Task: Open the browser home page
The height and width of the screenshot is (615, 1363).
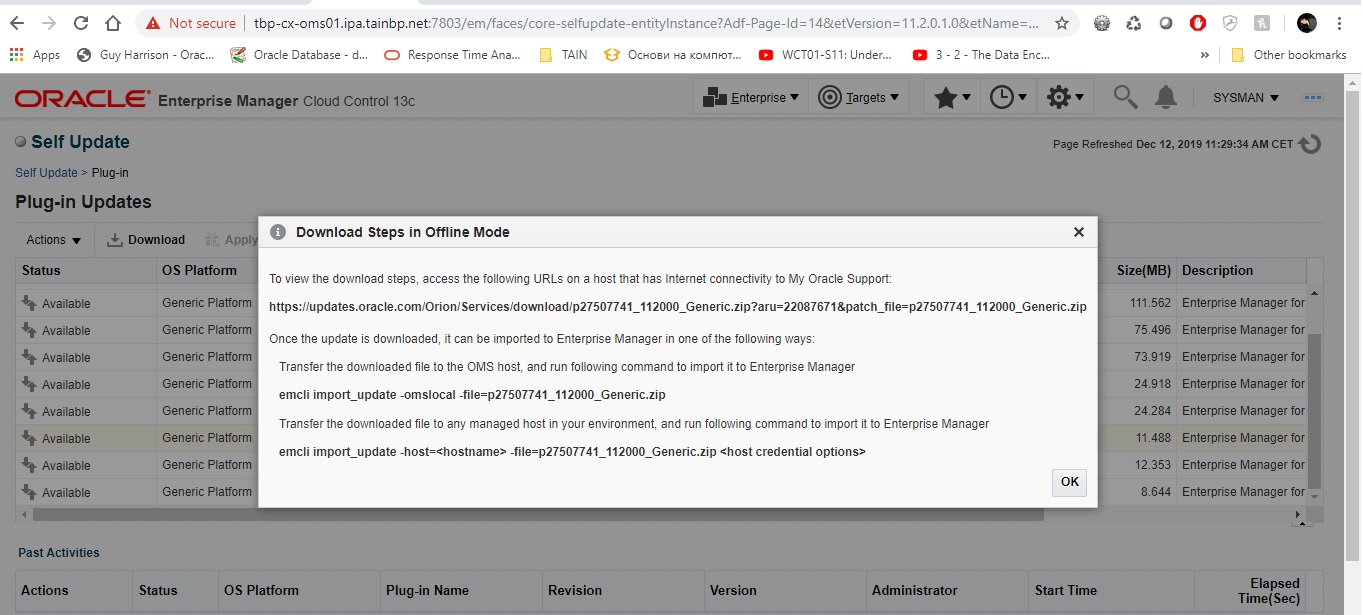Action: click(113, 23)
